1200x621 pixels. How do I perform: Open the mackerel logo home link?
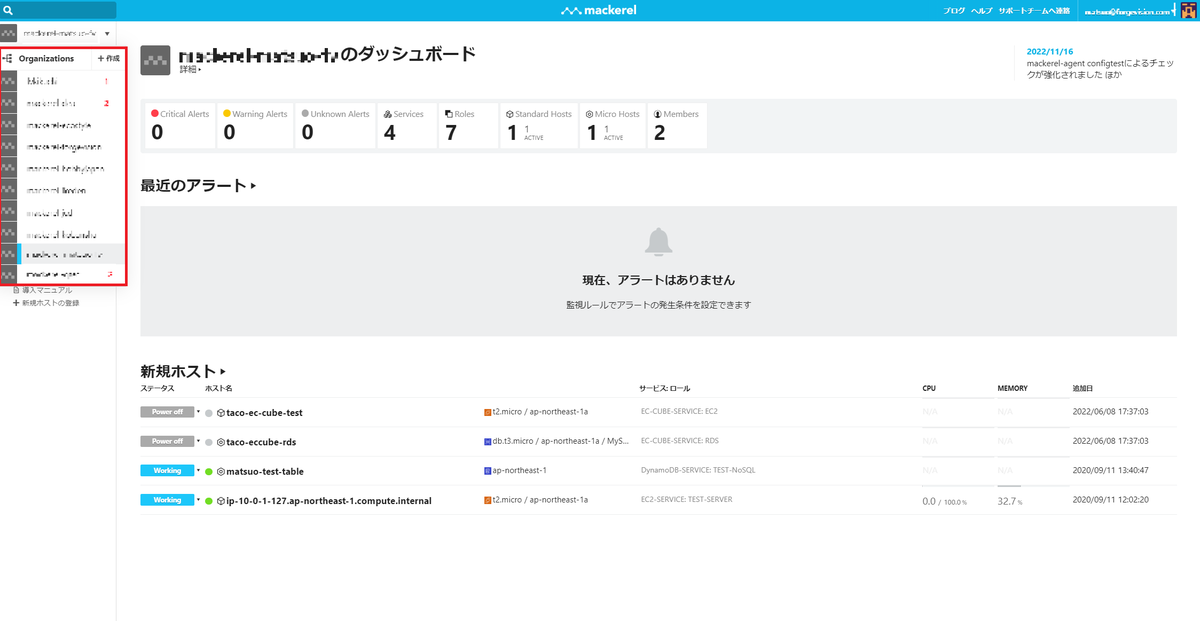[x=599, y=11]
